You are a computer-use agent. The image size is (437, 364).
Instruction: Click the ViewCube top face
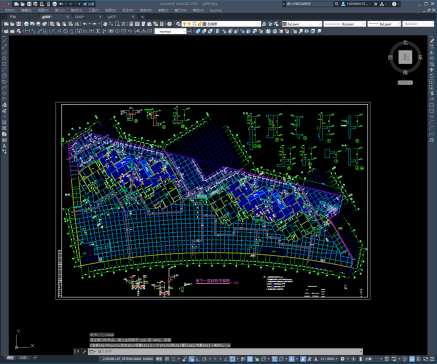click(405, 57)
